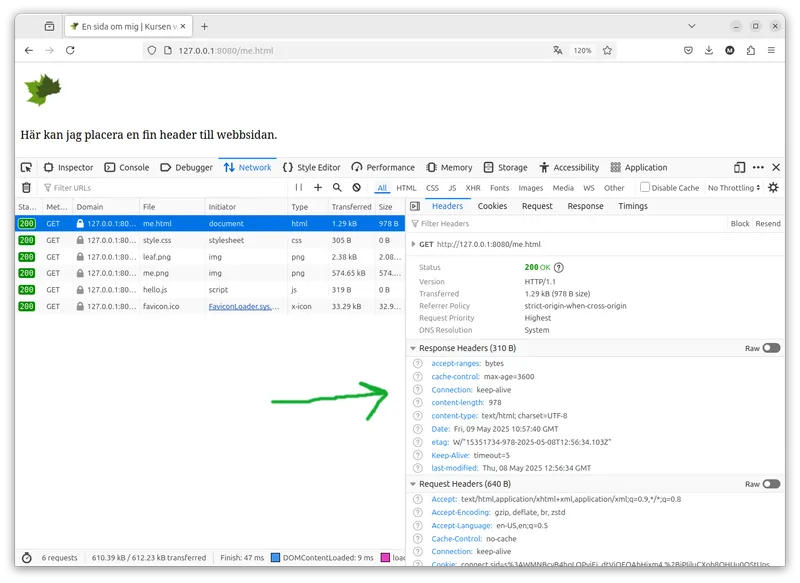Click the plus icon in network toolbar
Screen dimensions: 800x583
pyautogui.click(x=318, y=187)
